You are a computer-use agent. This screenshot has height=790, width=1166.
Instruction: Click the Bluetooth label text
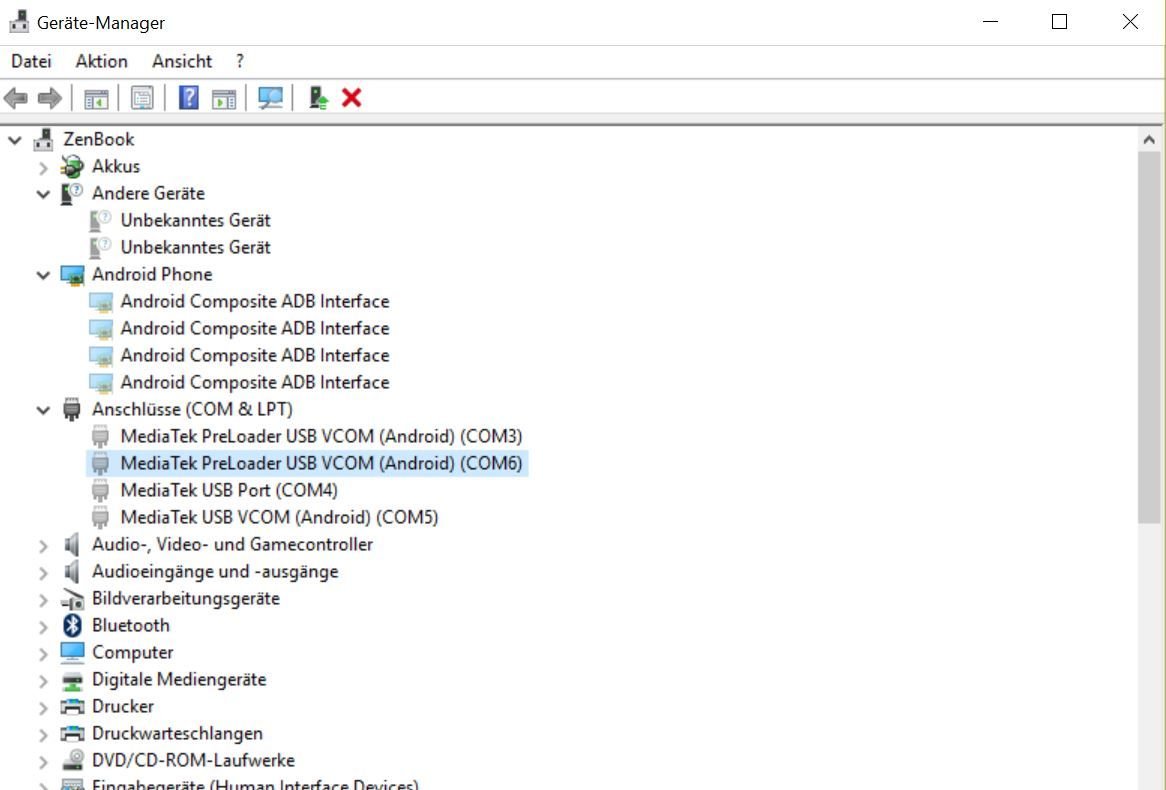(131, 626)
